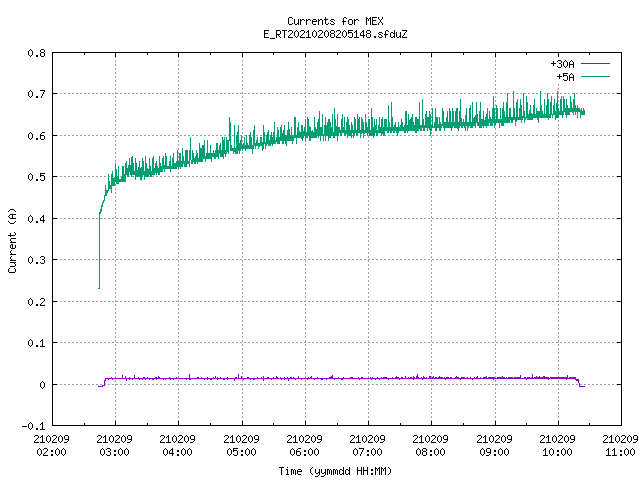Click y-axis tick value 0.6
This screenshot has width=640, height=480.
point(36,136)
